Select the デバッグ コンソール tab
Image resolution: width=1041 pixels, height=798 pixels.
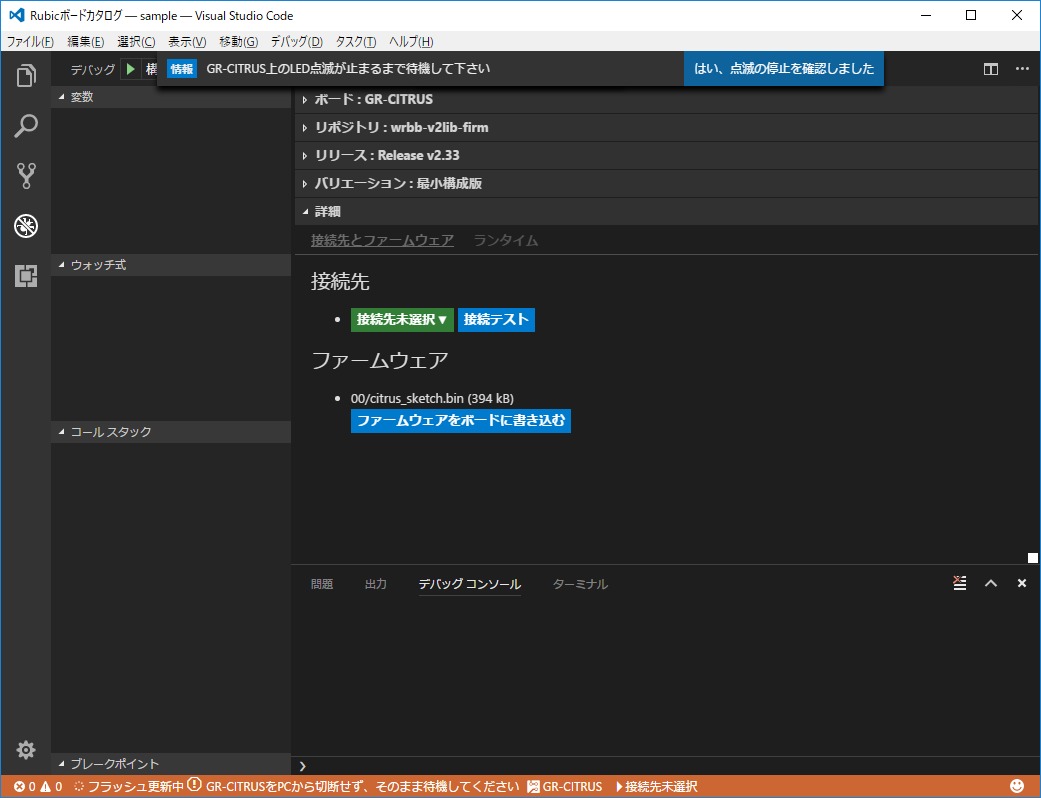(469, 584)
